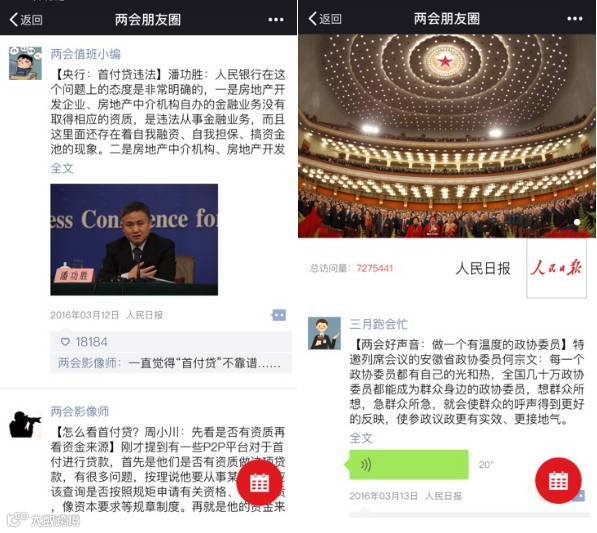Tap the right screen's 返回 back arrow
The width and height of the screenshot is (597, 533).
325,19
